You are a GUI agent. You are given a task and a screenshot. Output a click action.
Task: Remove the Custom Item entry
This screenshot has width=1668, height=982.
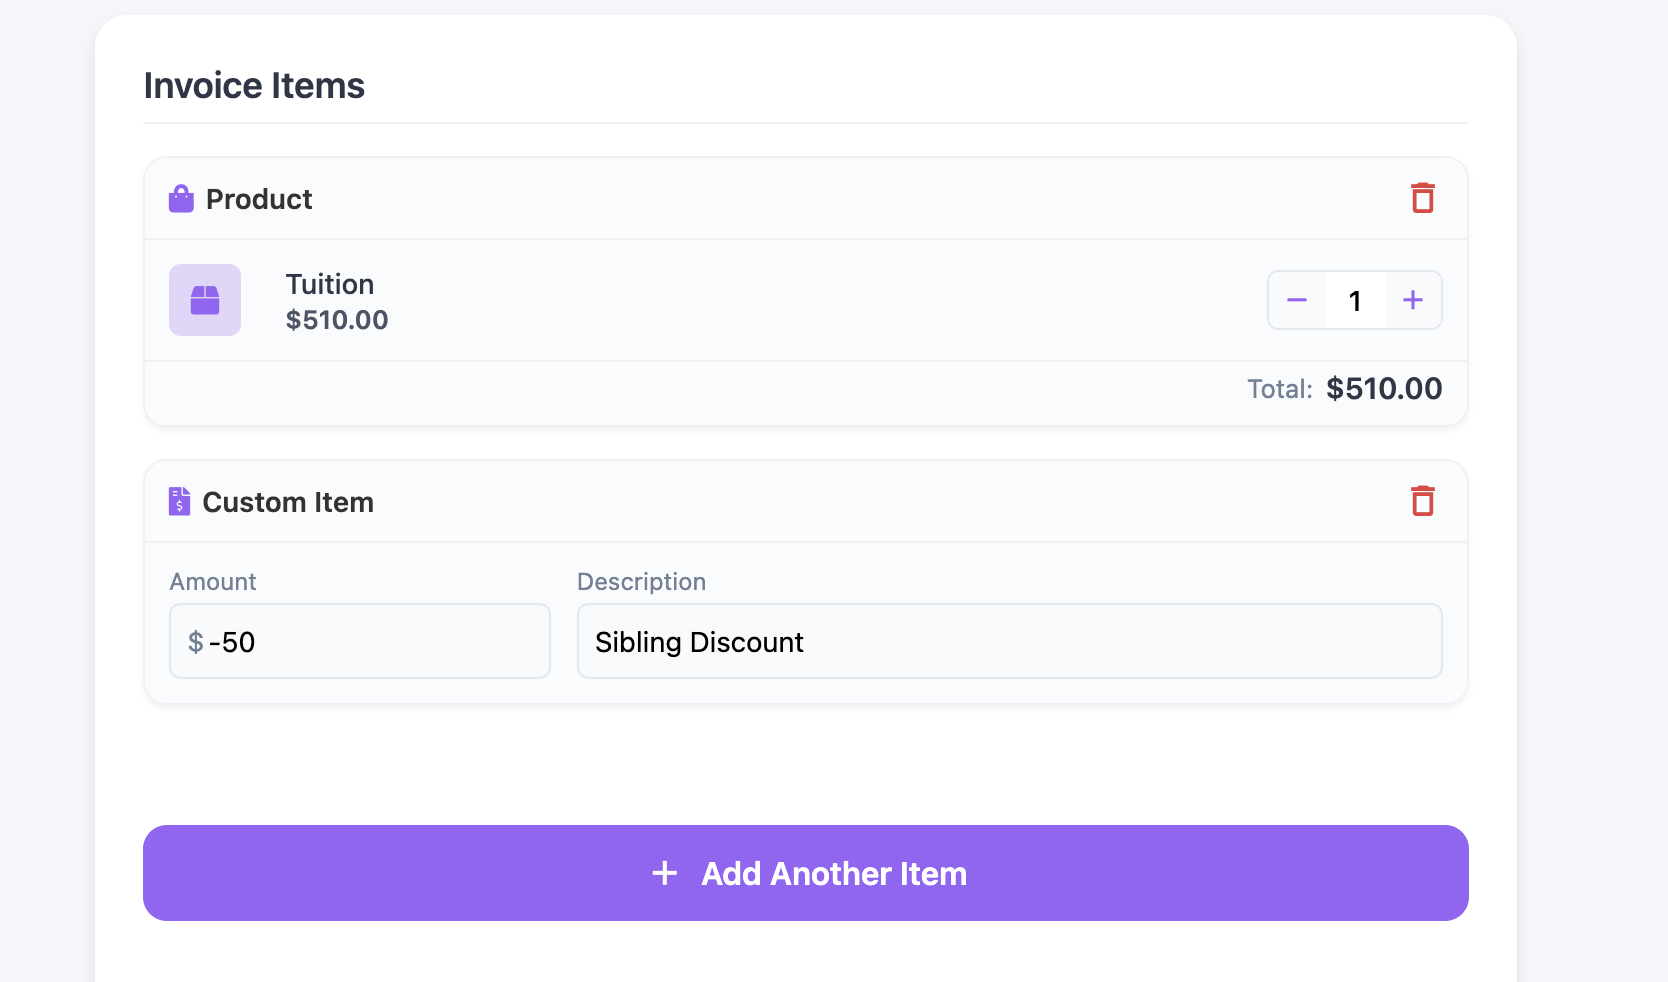coord(1422,501)
